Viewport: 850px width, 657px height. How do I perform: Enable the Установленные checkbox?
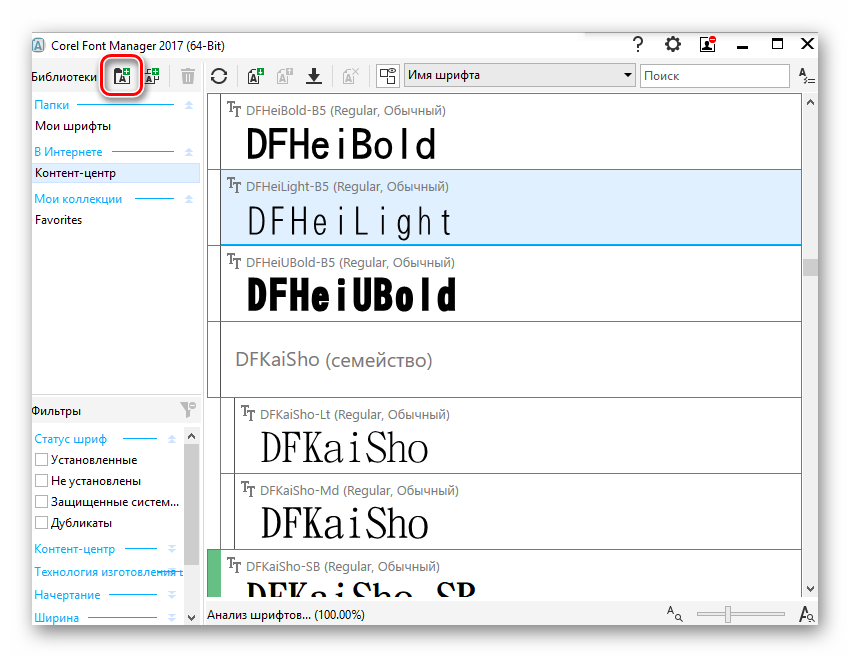point(41,460)
